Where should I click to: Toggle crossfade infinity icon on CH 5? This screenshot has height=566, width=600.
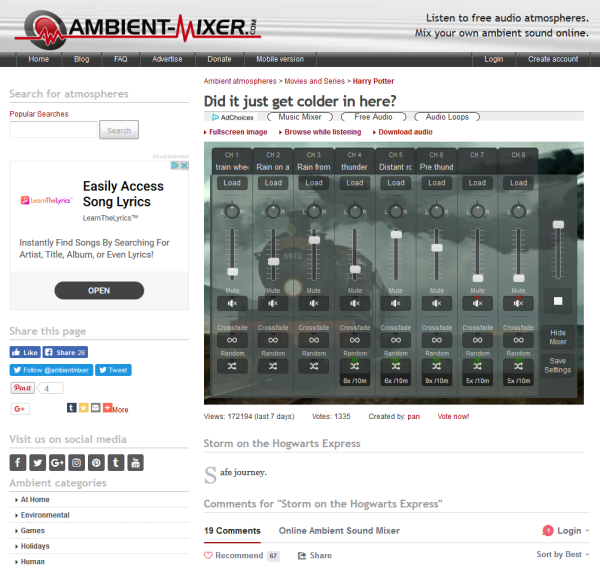(396, 340)
